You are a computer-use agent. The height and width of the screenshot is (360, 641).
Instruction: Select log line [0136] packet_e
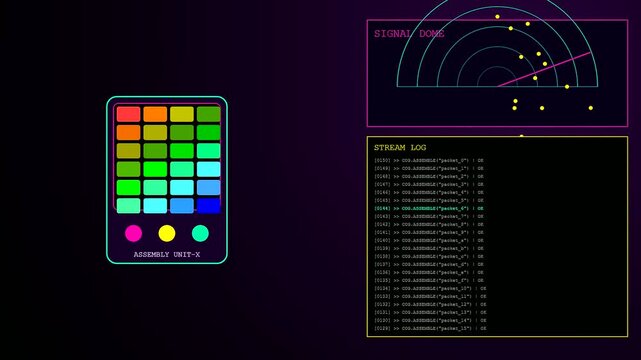pos(429,273)
